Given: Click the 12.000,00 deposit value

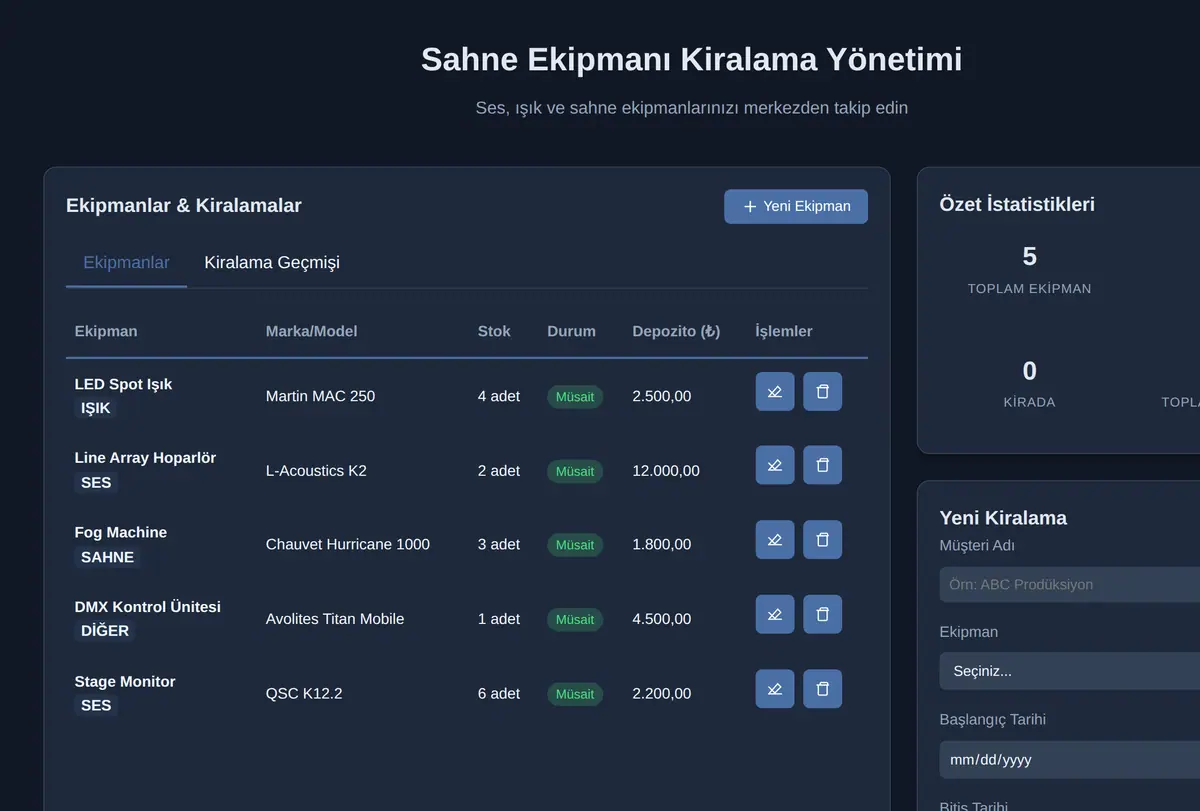Looking at the screenshot, I should 666,471.
